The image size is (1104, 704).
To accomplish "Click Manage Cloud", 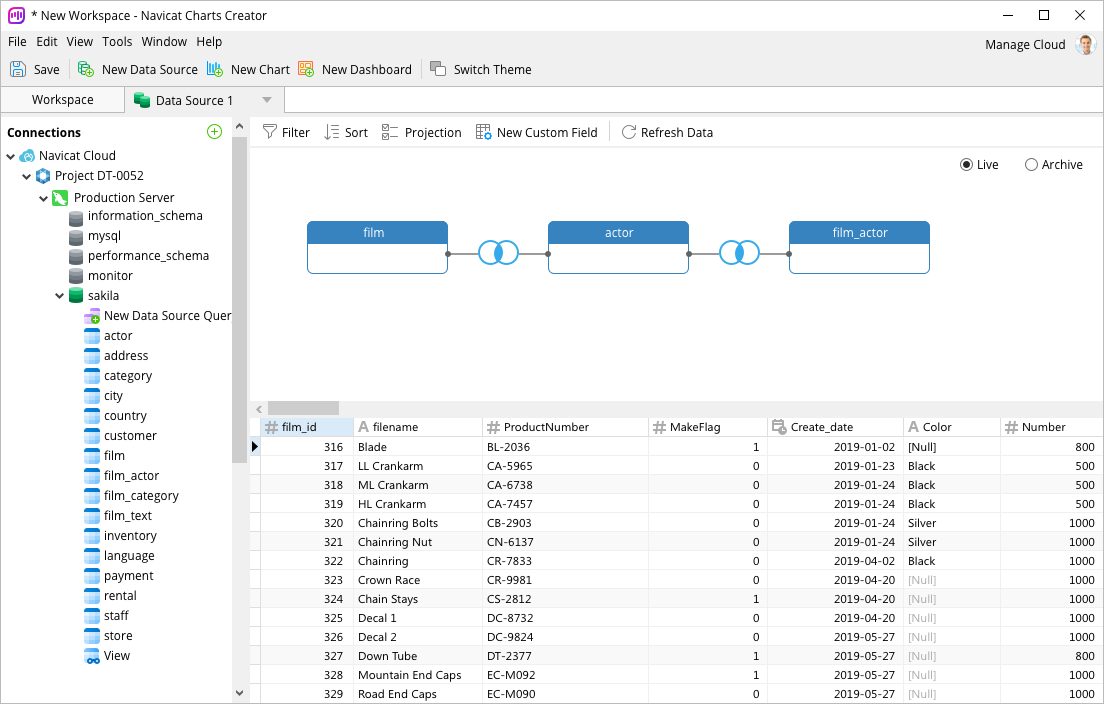I will point(1025,44).
